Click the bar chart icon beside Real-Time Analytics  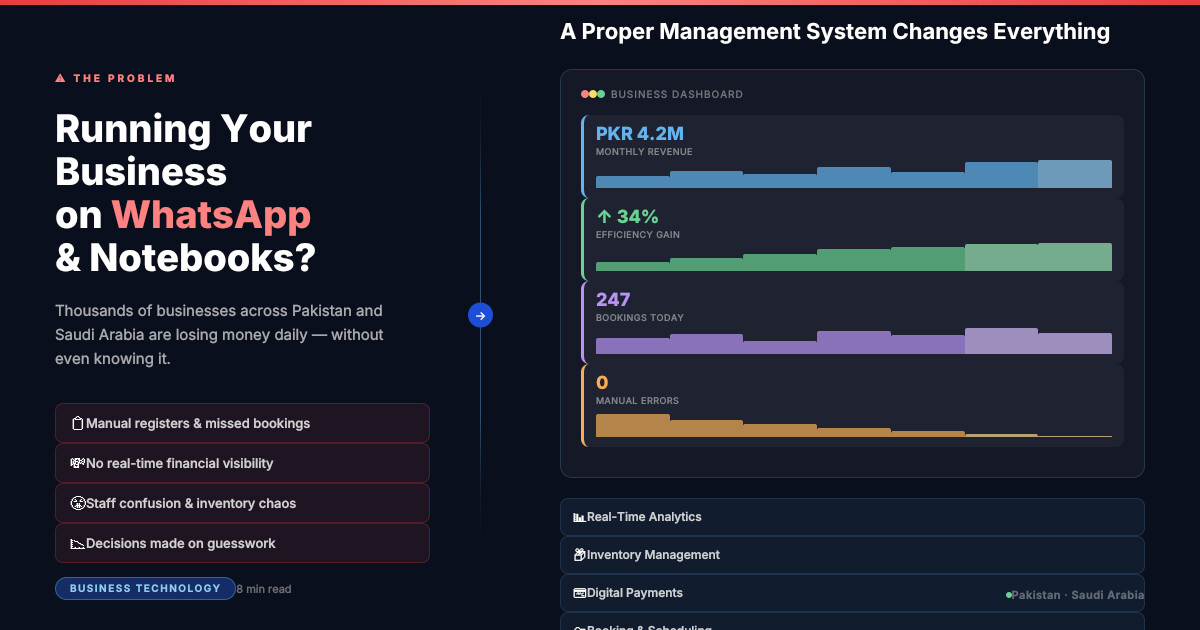click(x=579, y=517)
